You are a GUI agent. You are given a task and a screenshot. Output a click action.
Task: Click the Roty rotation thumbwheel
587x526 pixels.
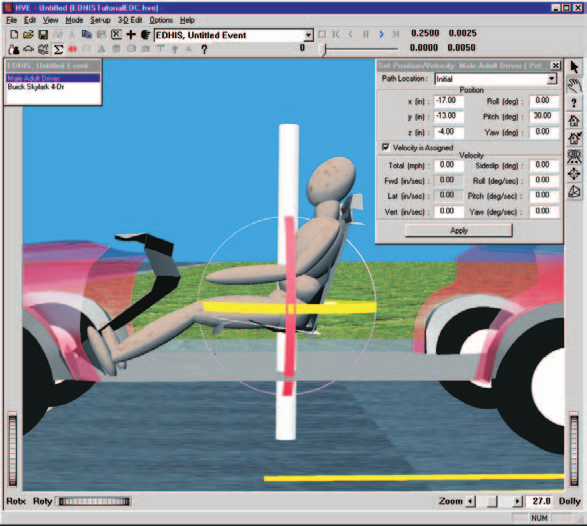[x=94, y=501]
